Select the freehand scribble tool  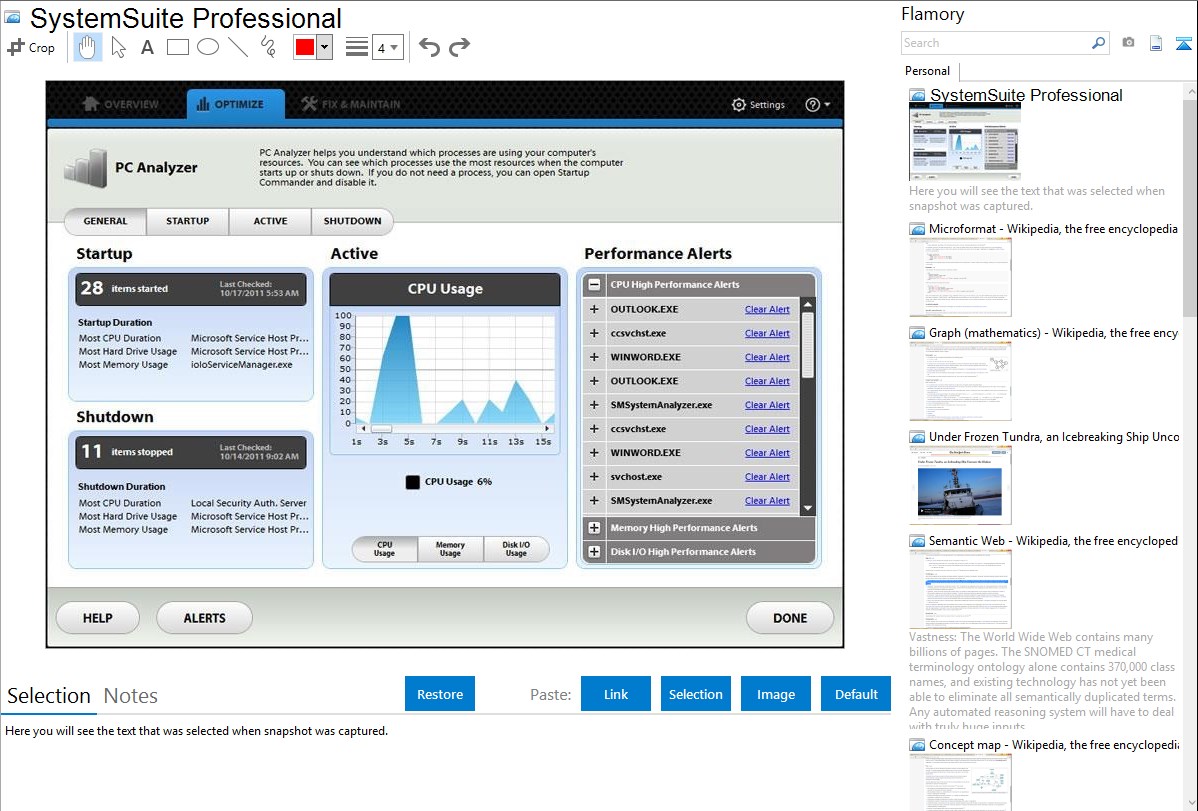pos(268,47)
